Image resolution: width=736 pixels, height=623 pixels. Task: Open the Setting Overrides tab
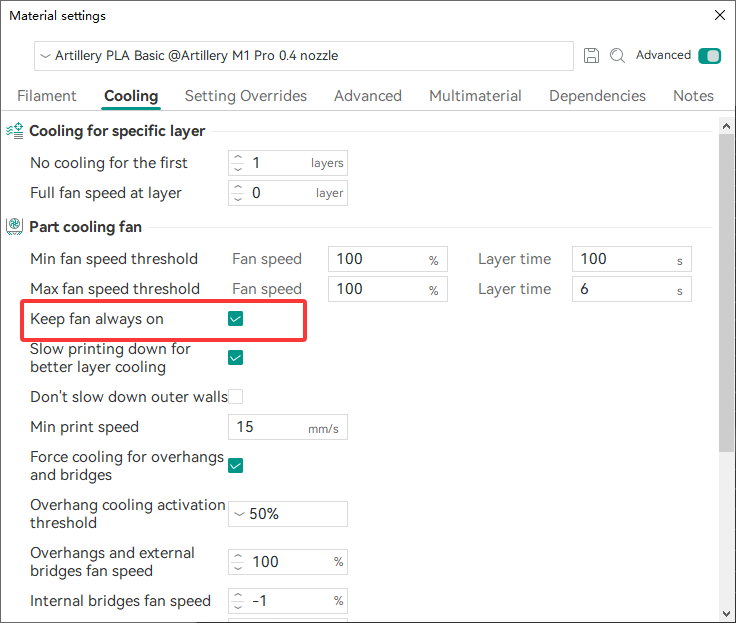click(246, 96)
